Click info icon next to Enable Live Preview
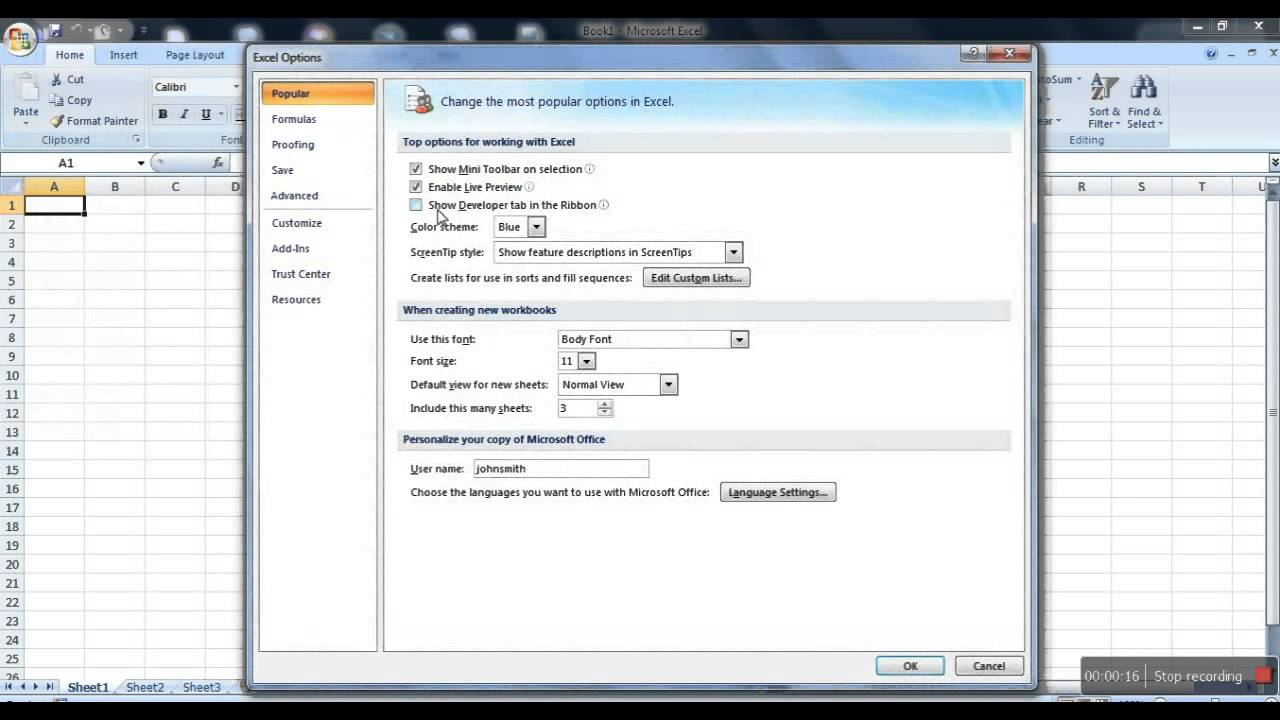Image resolution: width=1280 pixels, height=720 pixels. coord(529,187)
